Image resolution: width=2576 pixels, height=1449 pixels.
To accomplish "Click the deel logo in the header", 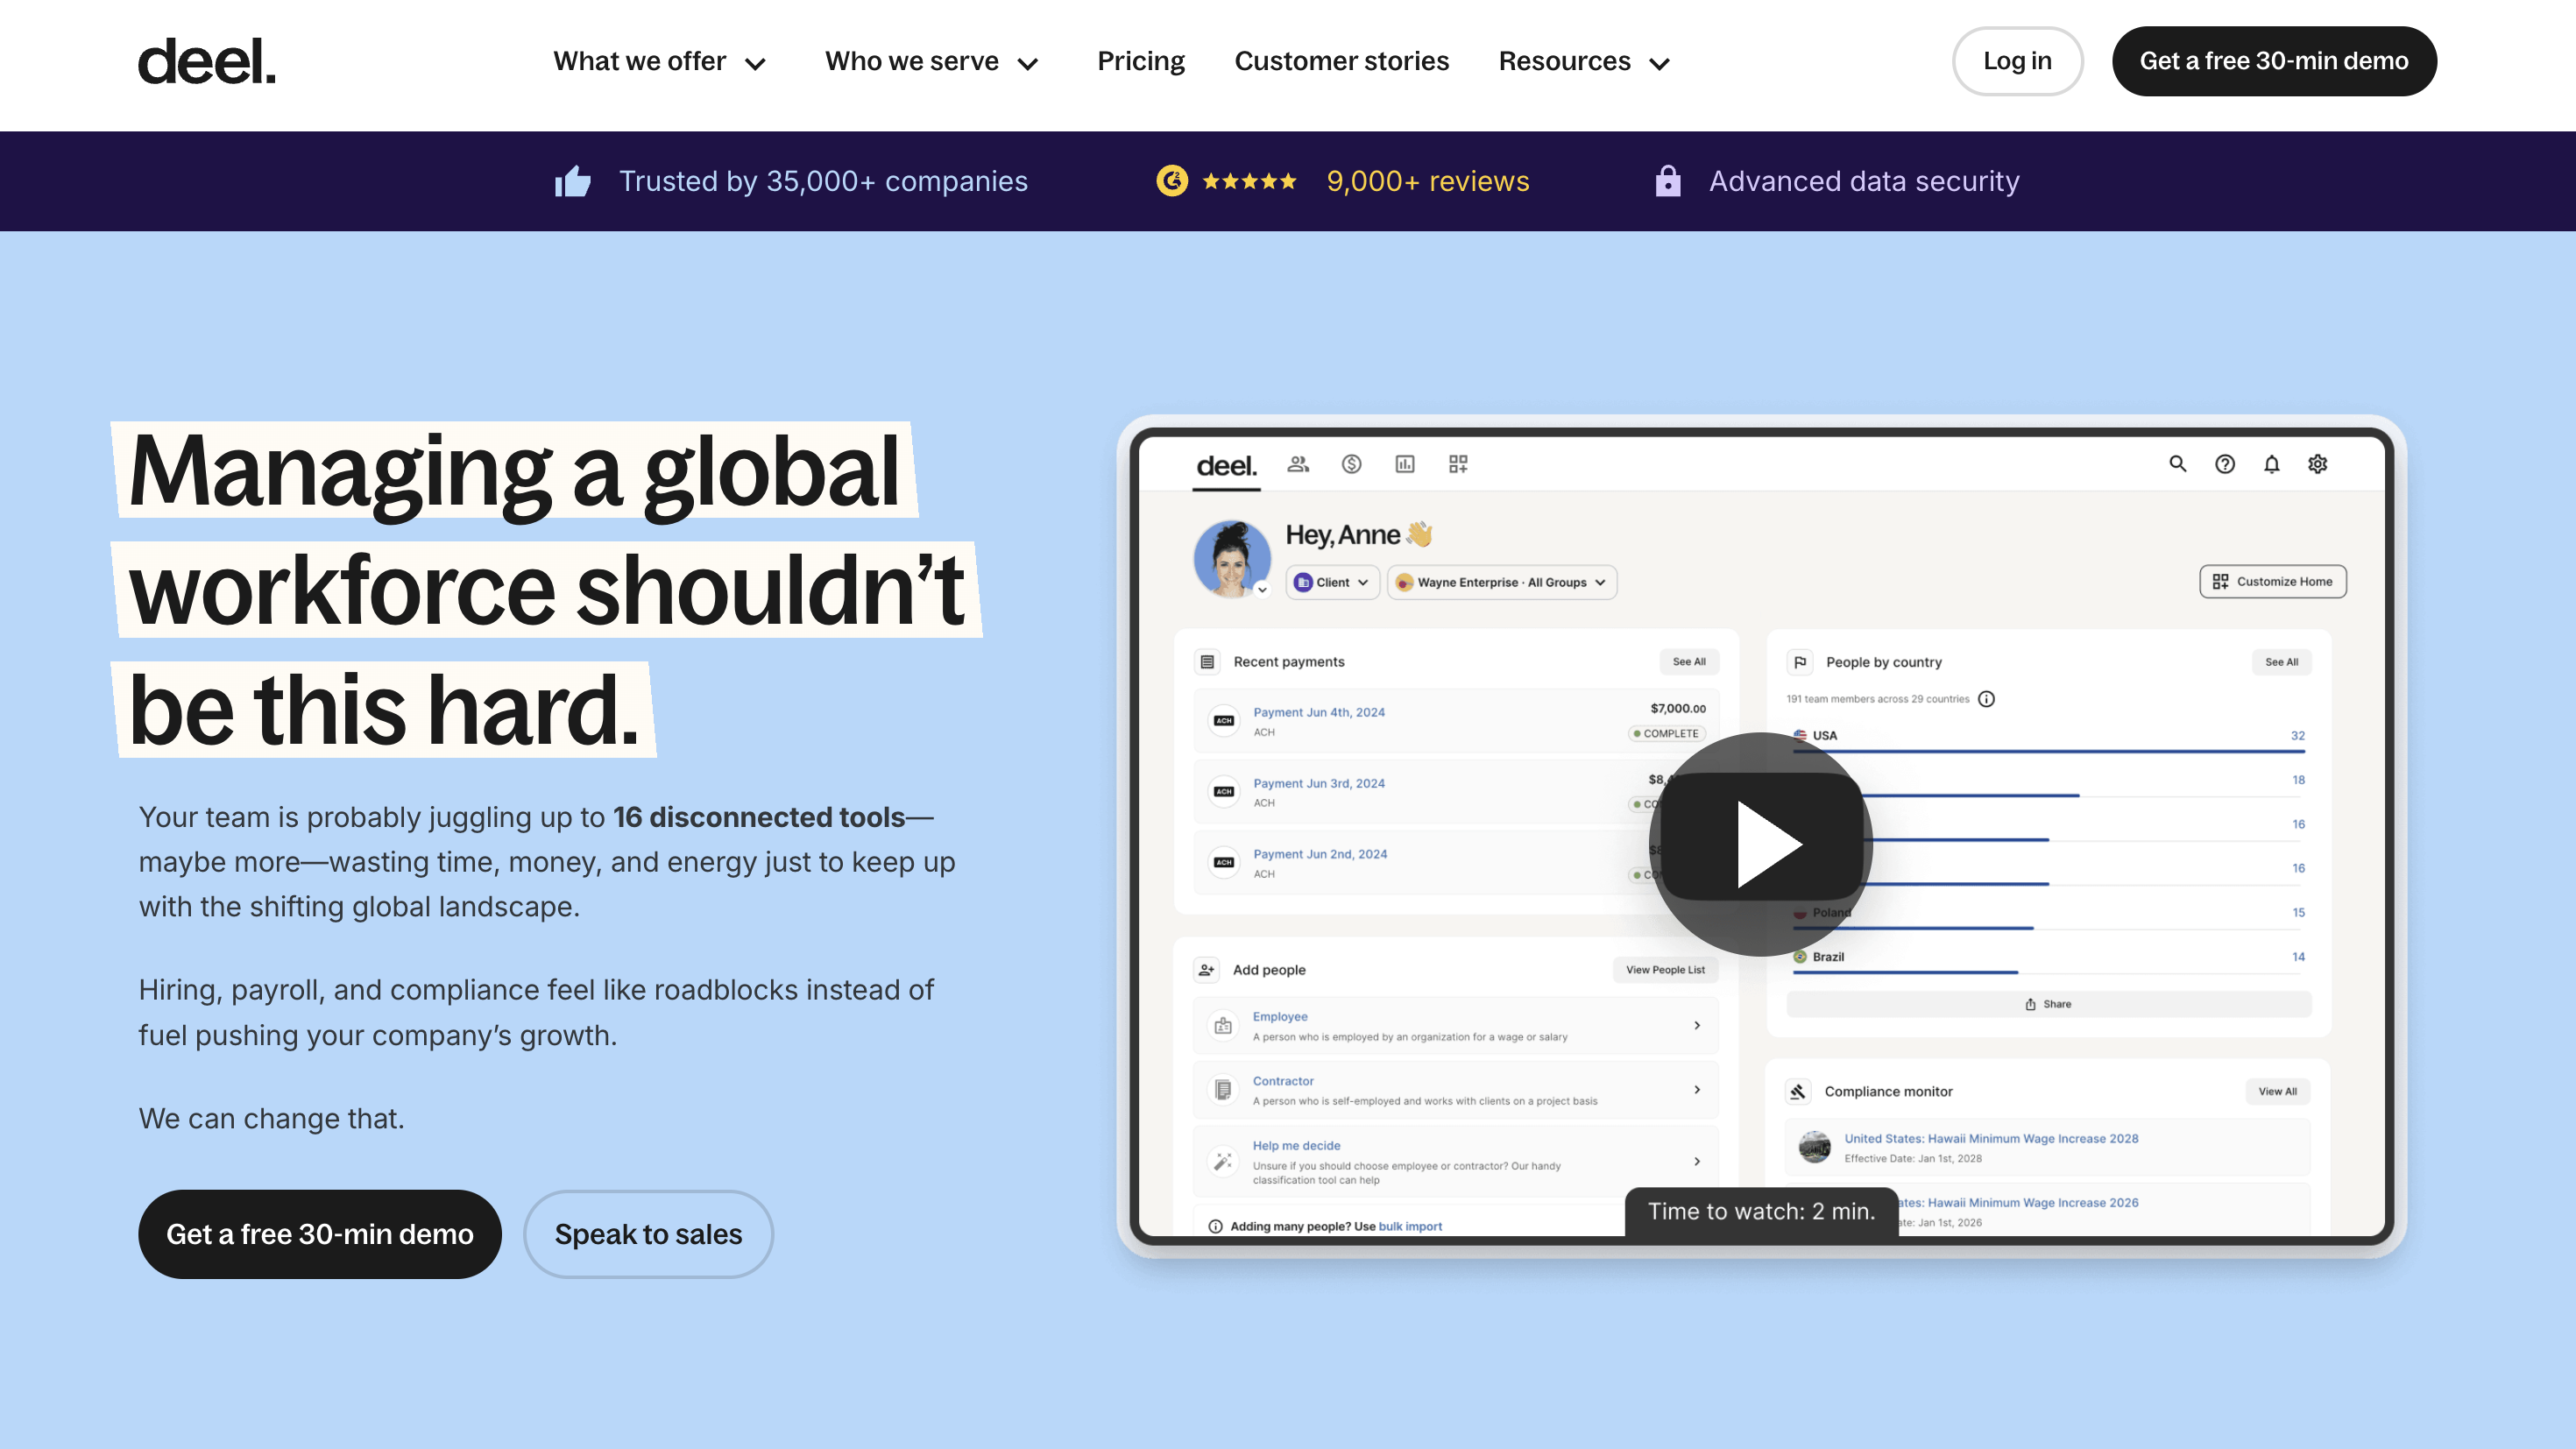I will [x=206, y=61].
